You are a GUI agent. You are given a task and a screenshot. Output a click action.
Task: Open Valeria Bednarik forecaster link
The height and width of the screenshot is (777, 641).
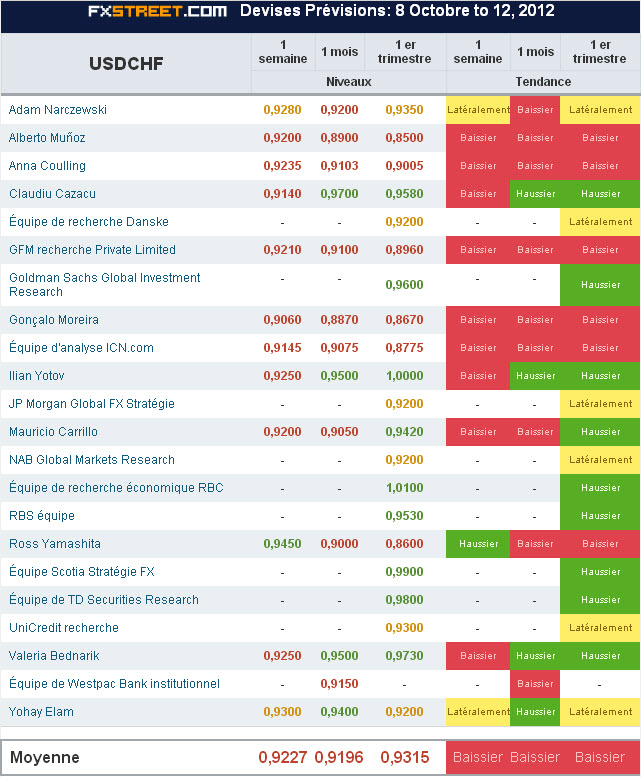point(54,656)
